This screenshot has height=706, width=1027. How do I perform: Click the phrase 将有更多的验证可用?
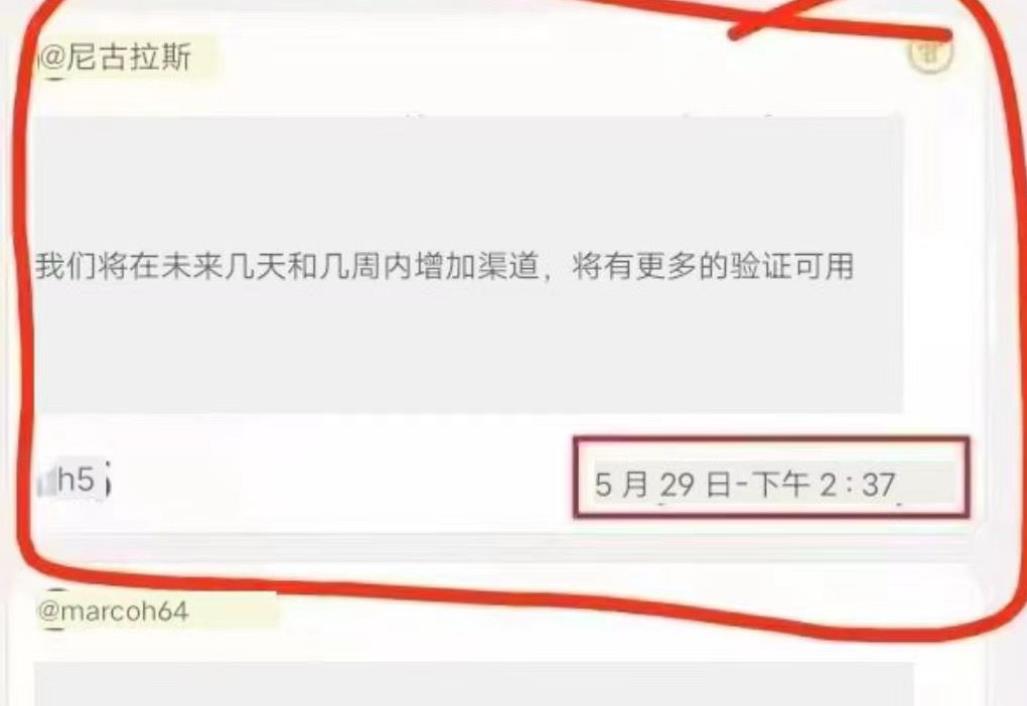713,267
